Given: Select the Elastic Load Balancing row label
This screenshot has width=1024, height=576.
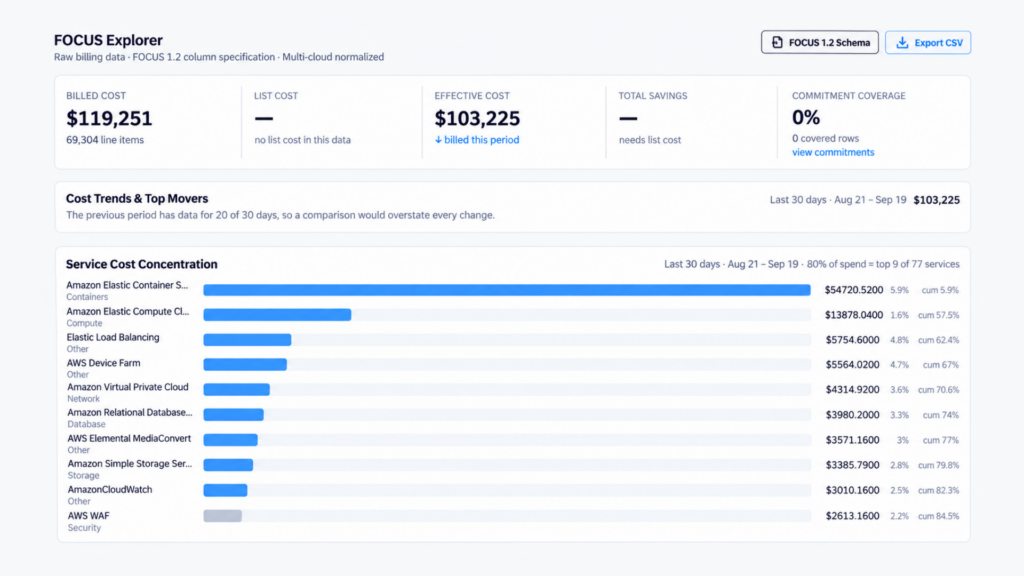Looking at the screenshot, I should [x=112, y=338].
